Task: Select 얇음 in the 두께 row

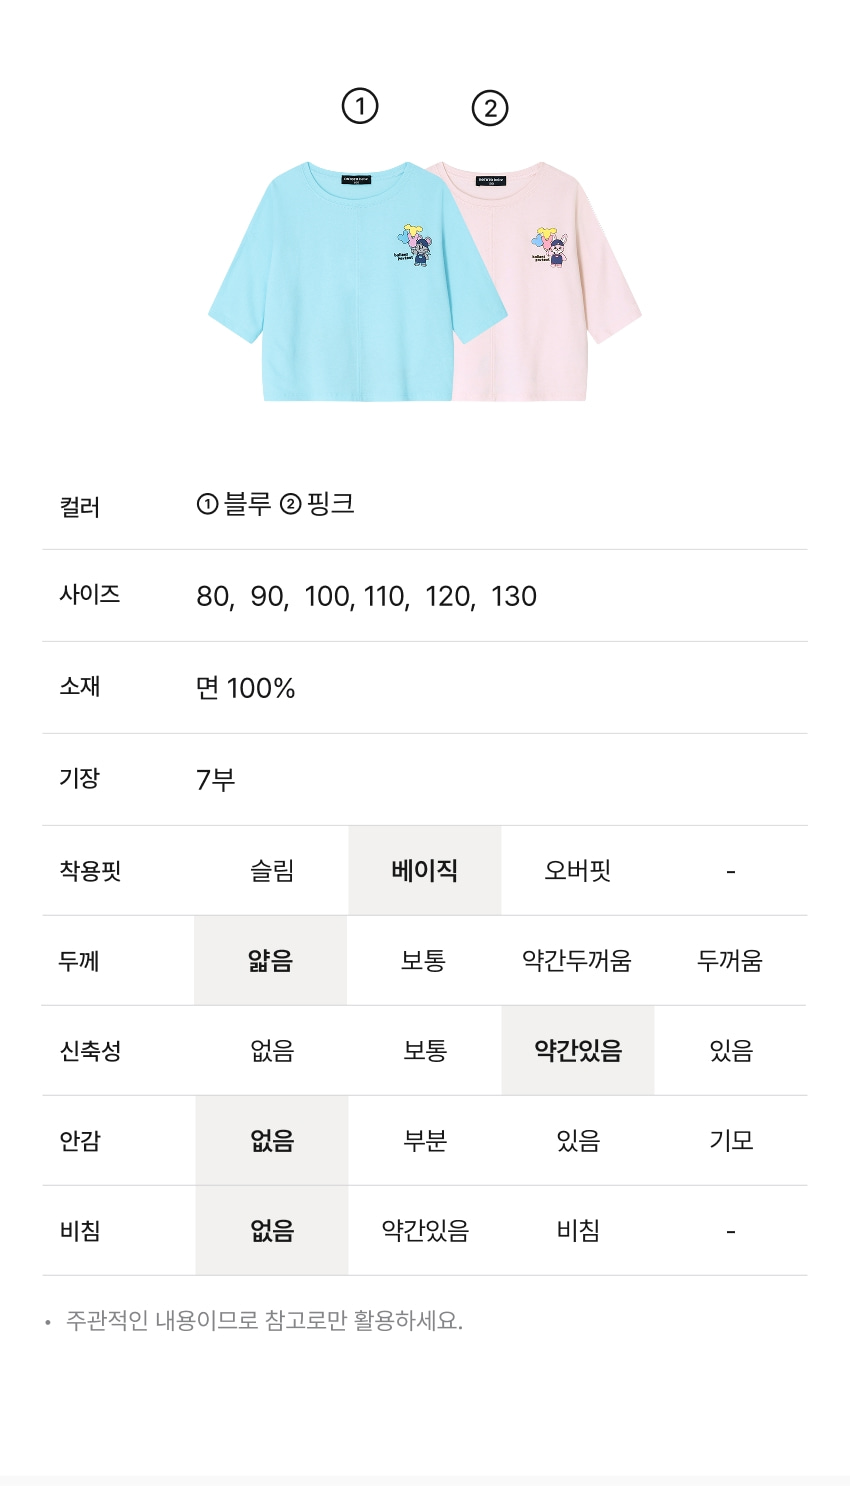Action: [x=270, y=961]
